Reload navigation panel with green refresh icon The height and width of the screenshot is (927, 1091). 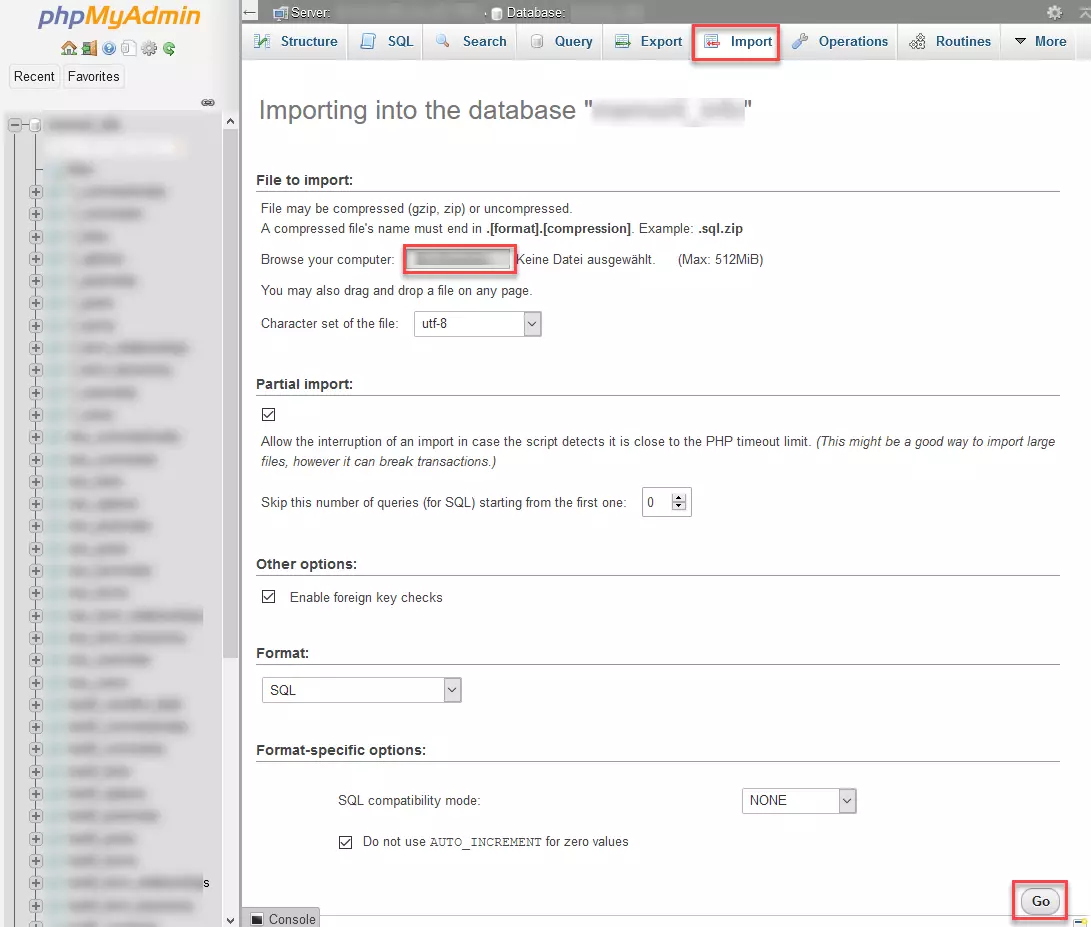(x=169, y=48)
